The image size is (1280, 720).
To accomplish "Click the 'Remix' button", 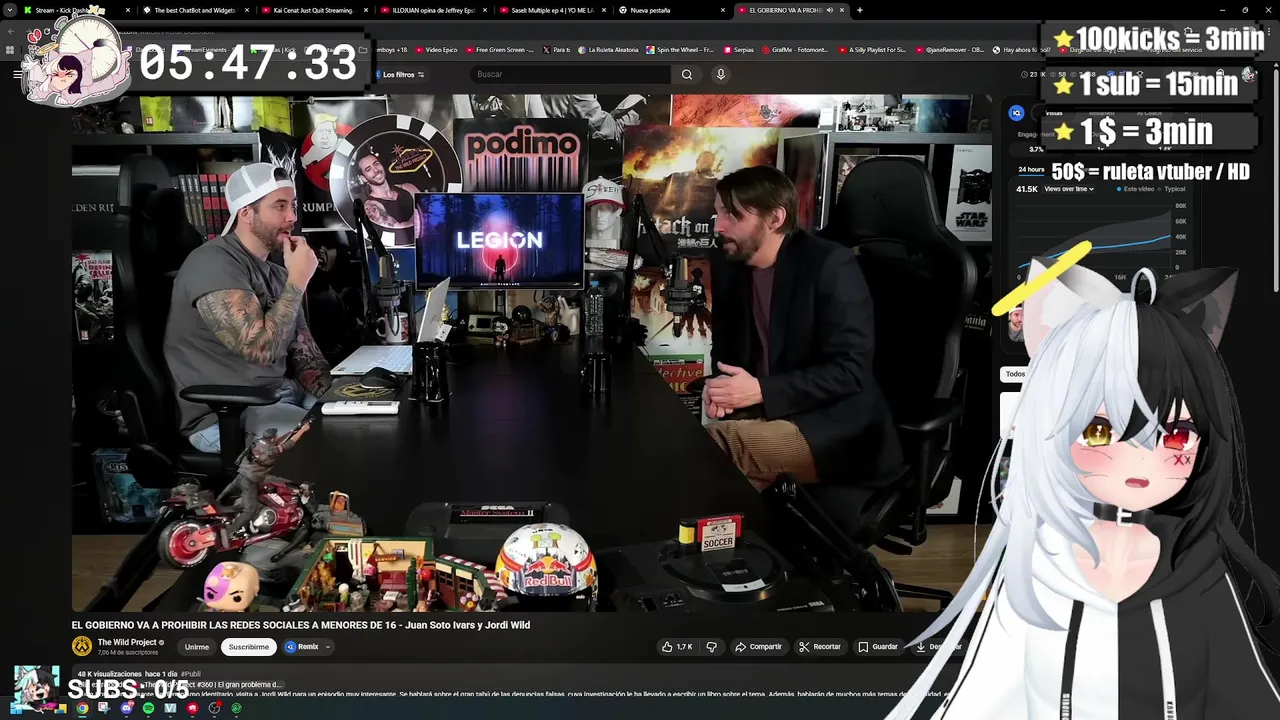I will click(302, 647).
